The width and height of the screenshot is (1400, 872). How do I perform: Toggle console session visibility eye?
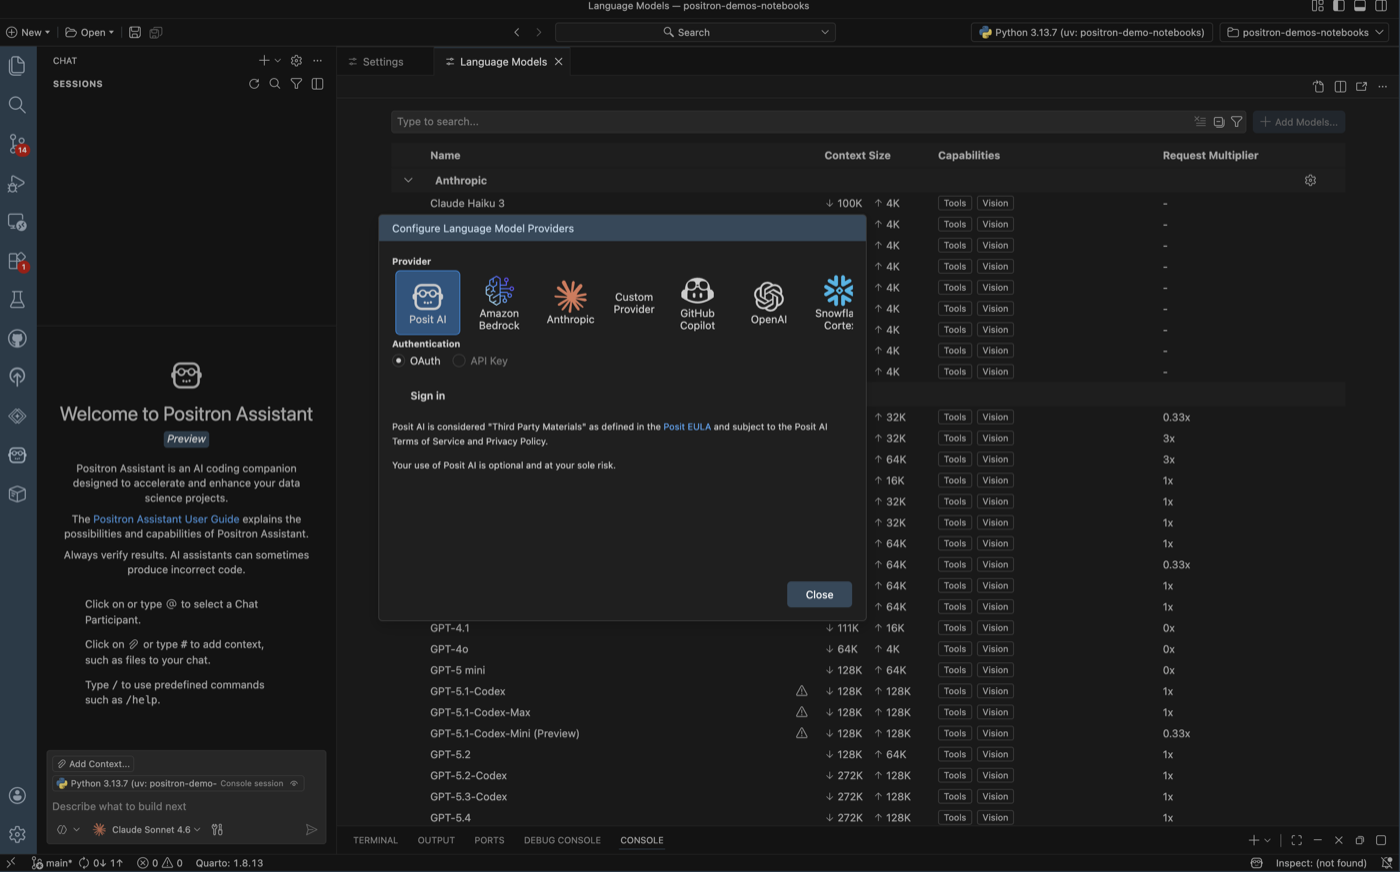(x=294, y=784)
